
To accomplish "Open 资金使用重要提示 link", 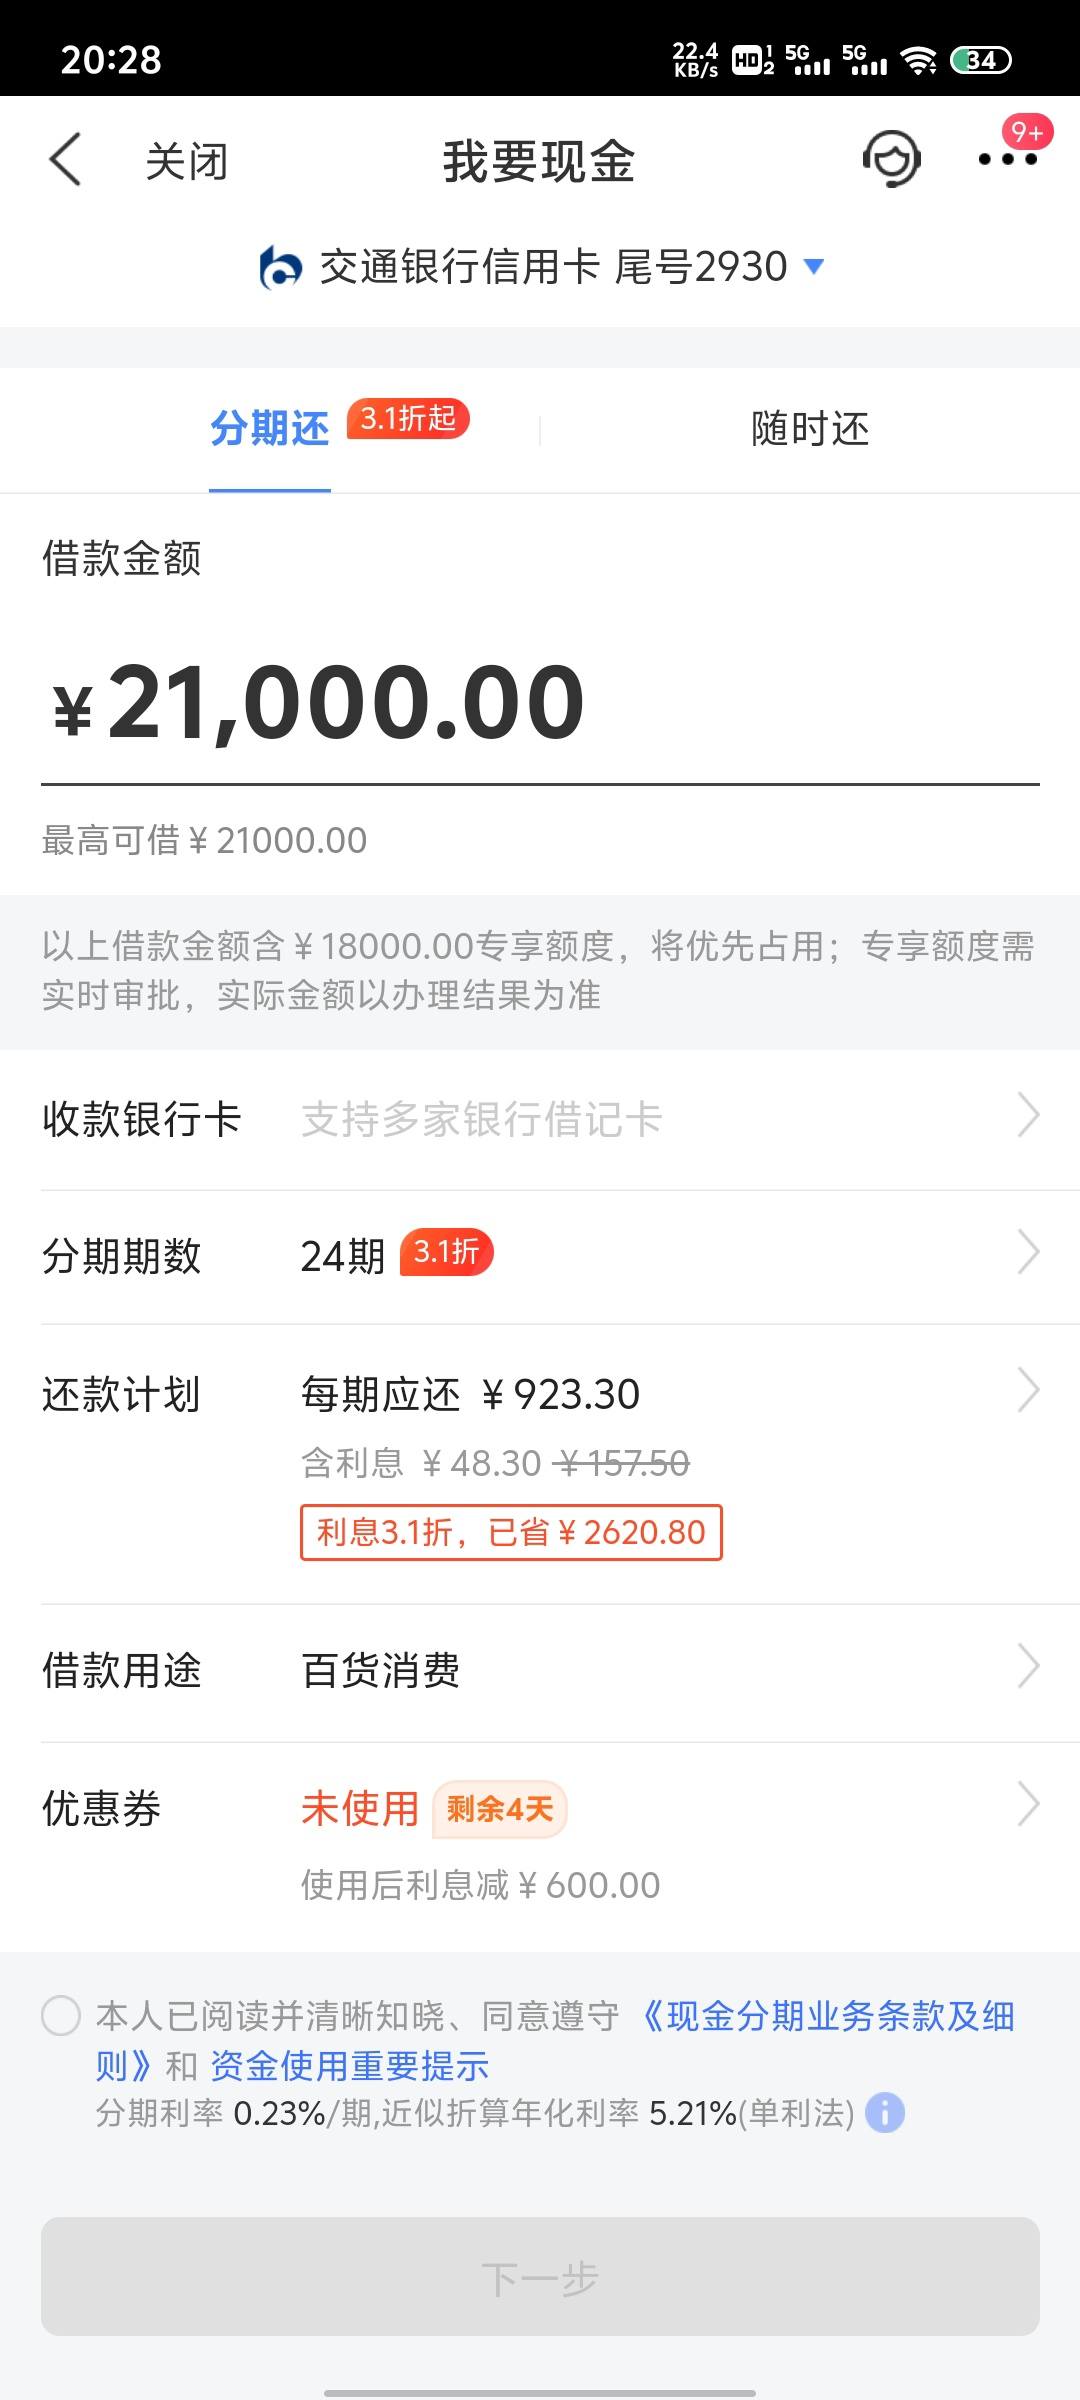I will [349, 2065].
